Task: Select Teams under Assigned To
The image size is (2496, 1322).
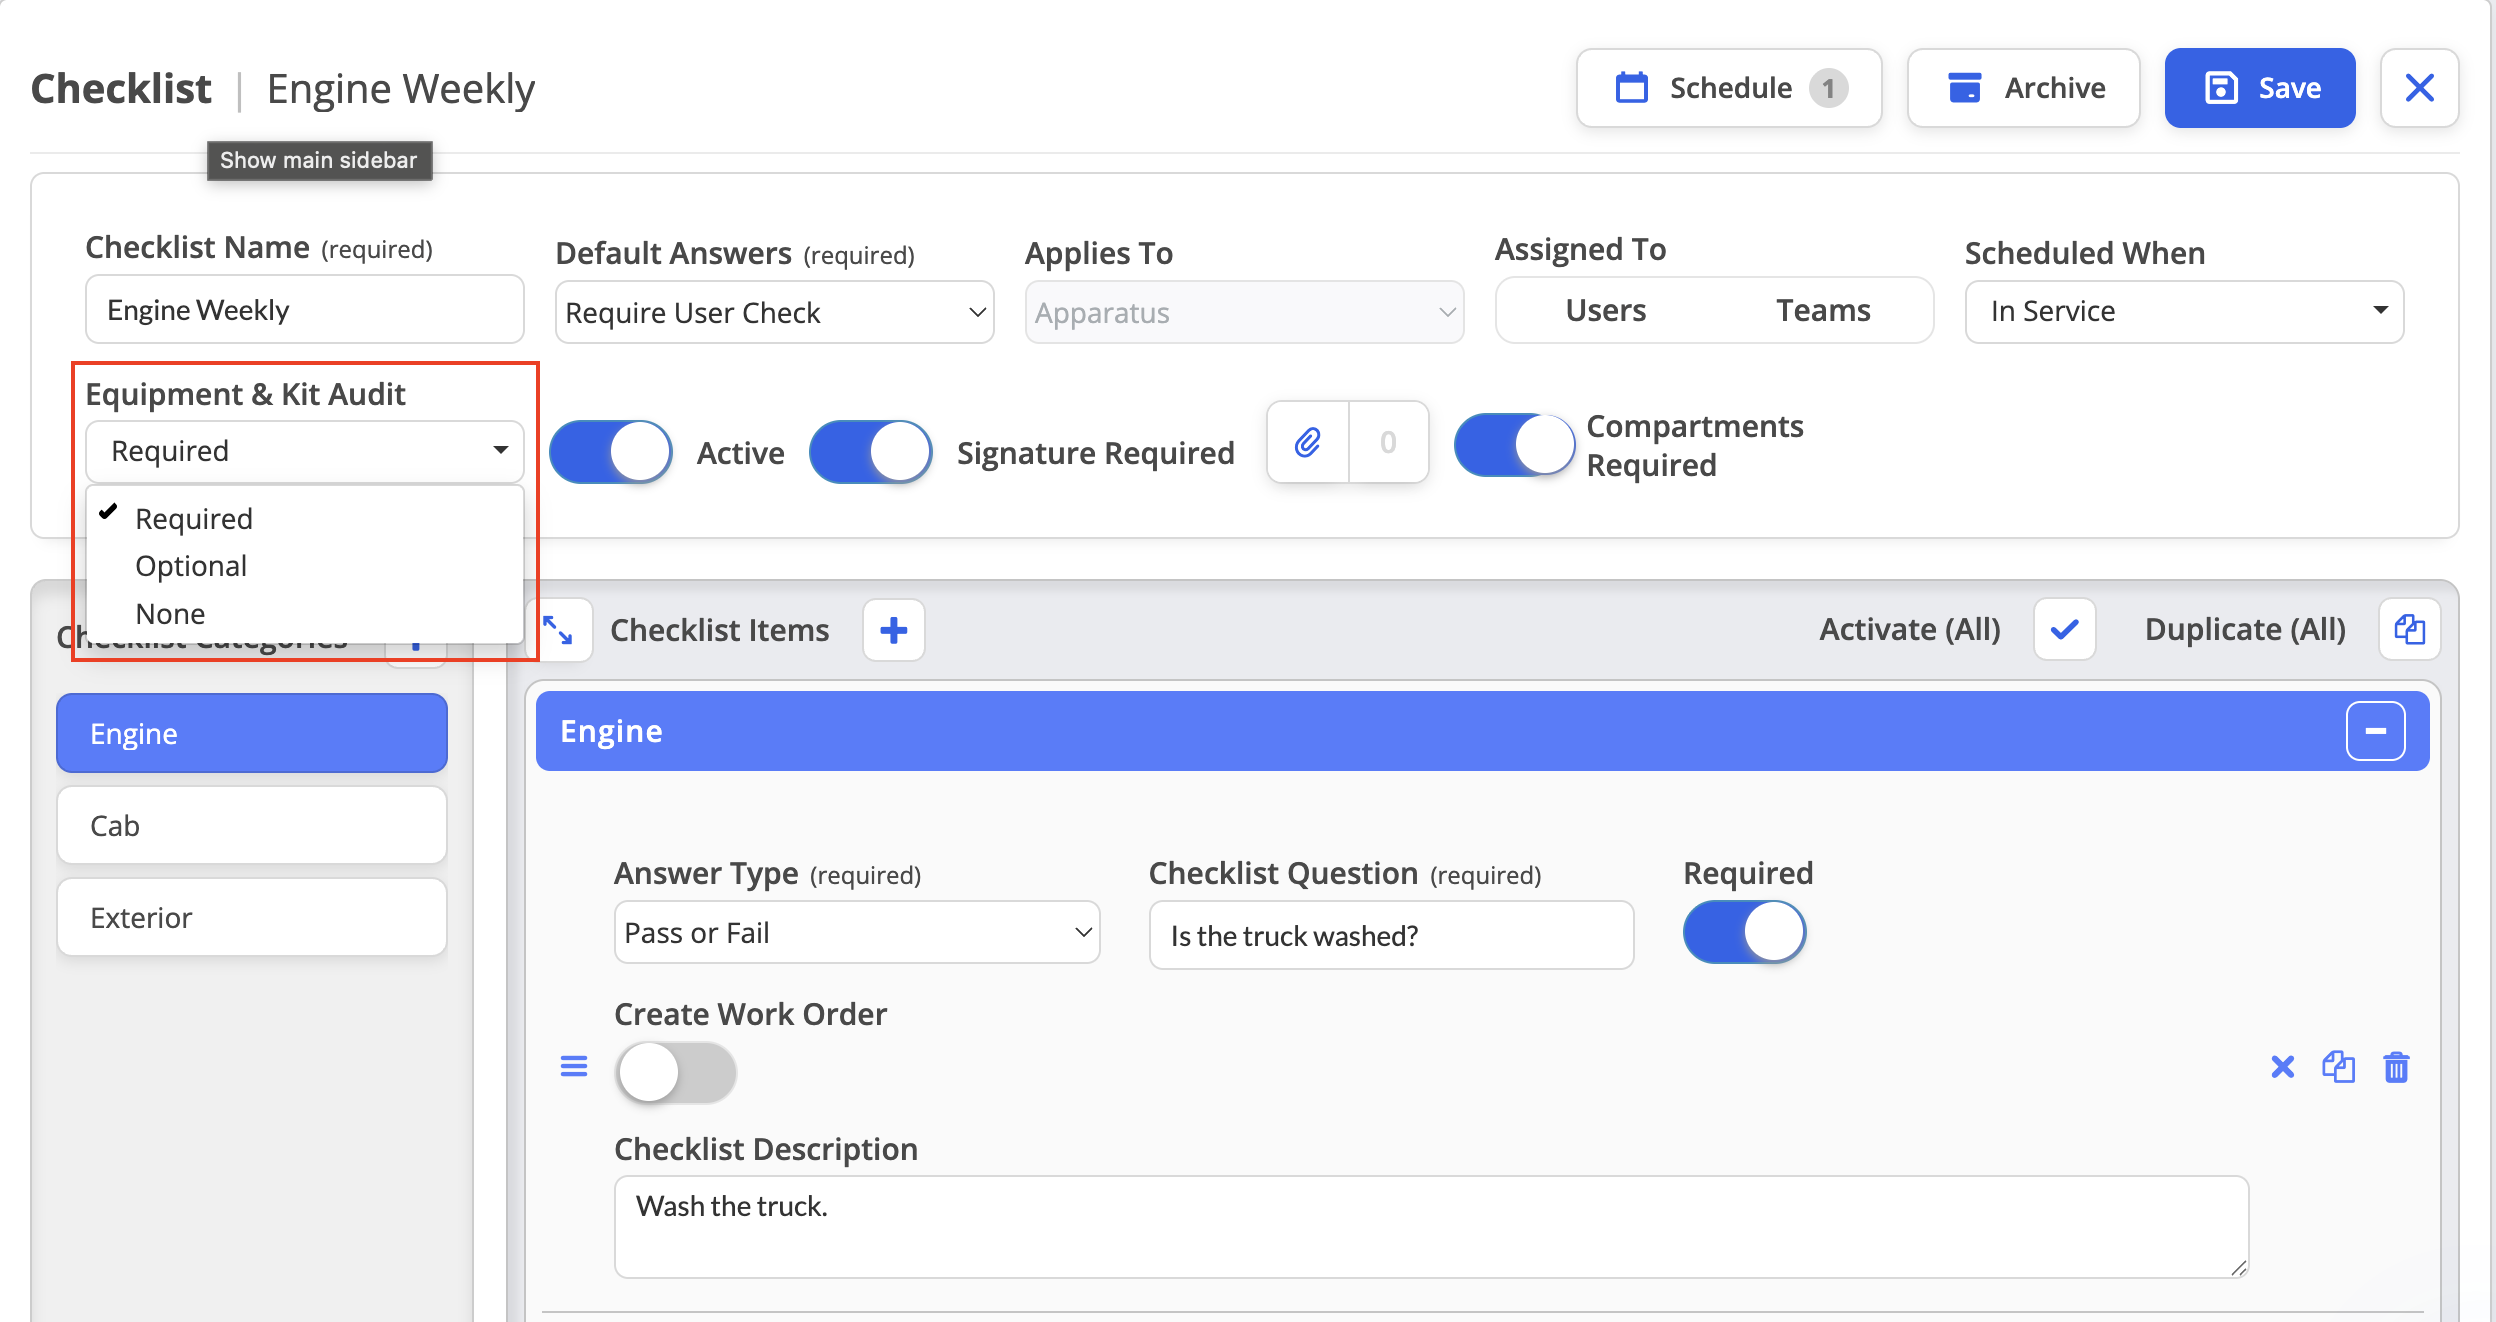Action: 1823,310
